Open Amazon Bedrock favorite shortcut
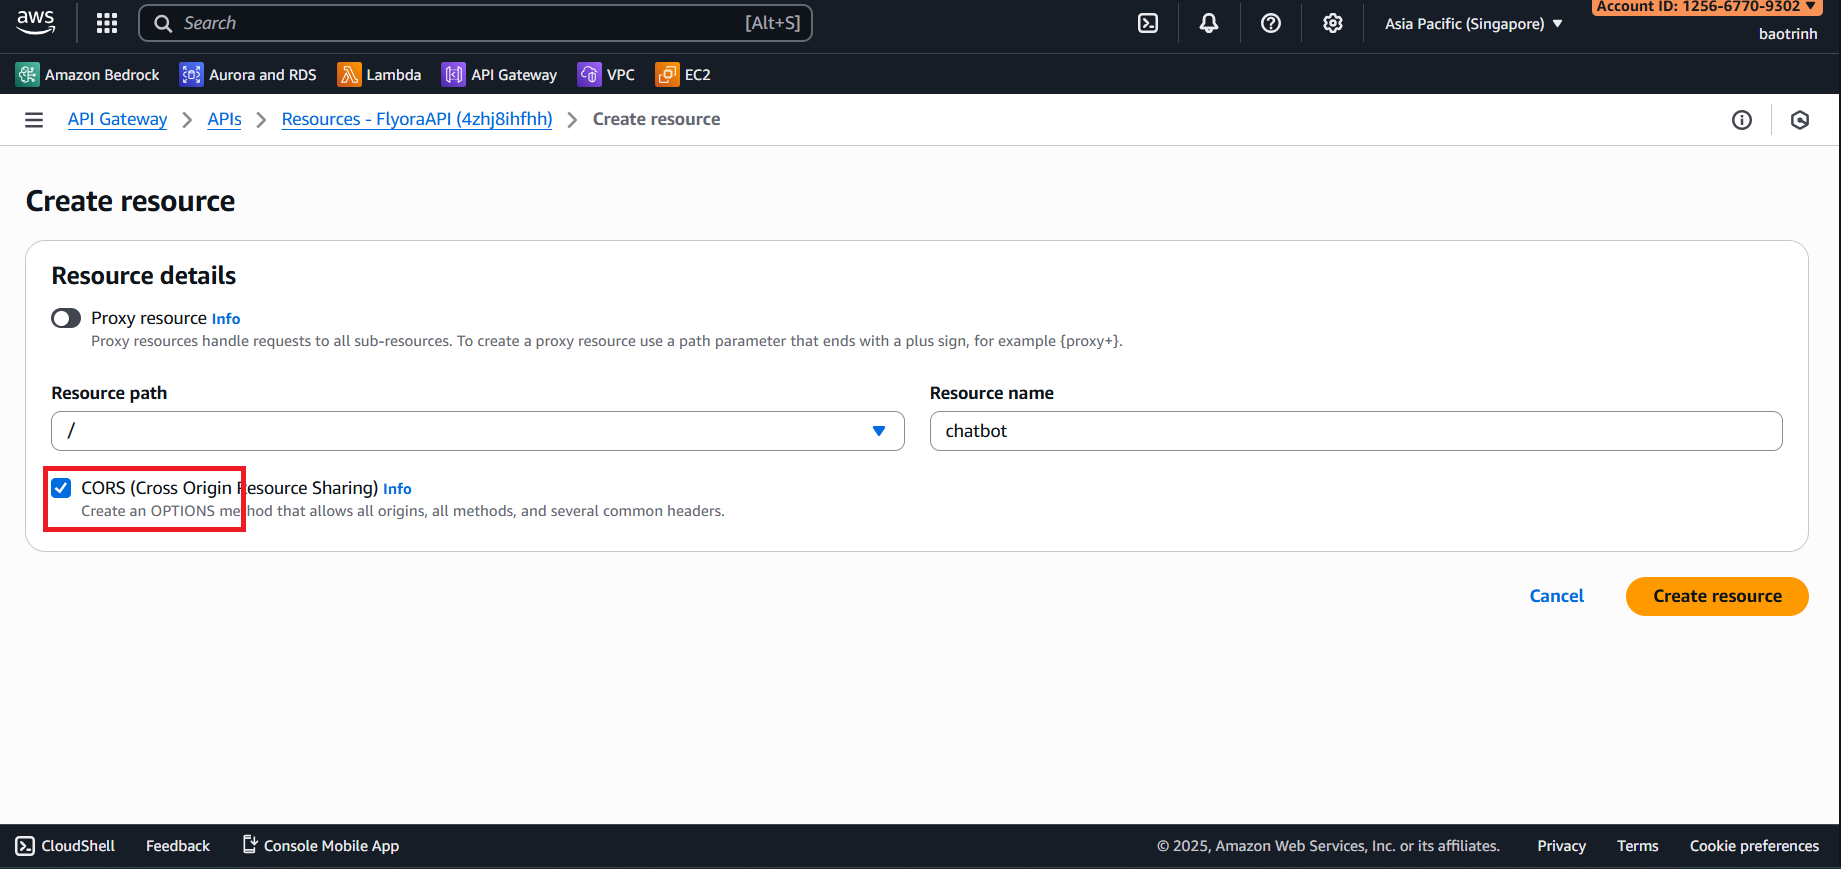Screen dimensions: 1841x869 (x=88, y=75)
